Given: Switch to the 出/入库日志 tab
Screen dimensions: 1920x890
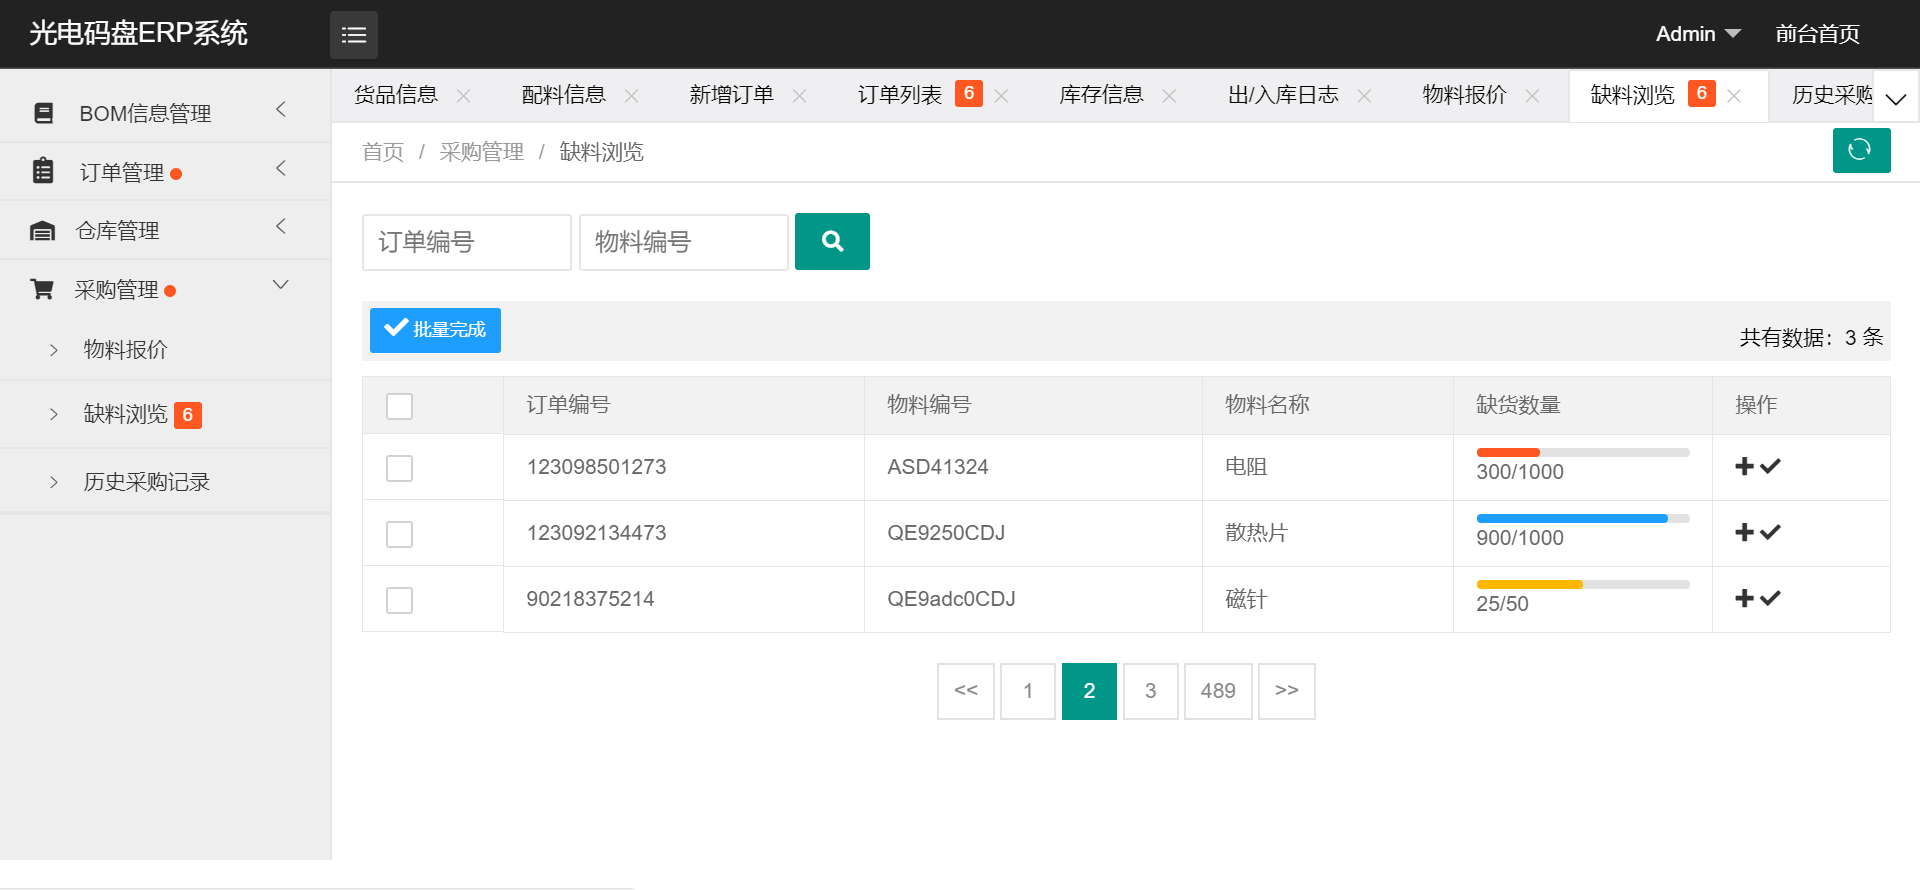Looking at the screenshot, I should tap(1283, 95).
